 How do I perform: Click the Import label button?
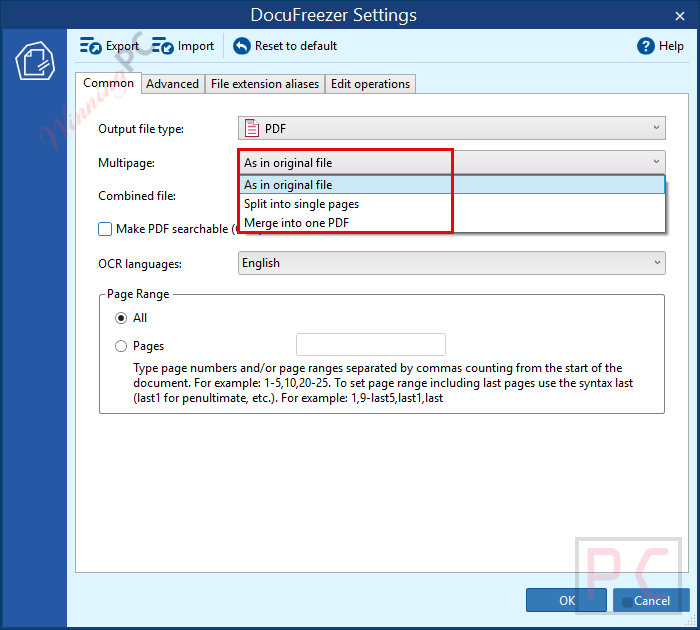(x=196, y=46)
